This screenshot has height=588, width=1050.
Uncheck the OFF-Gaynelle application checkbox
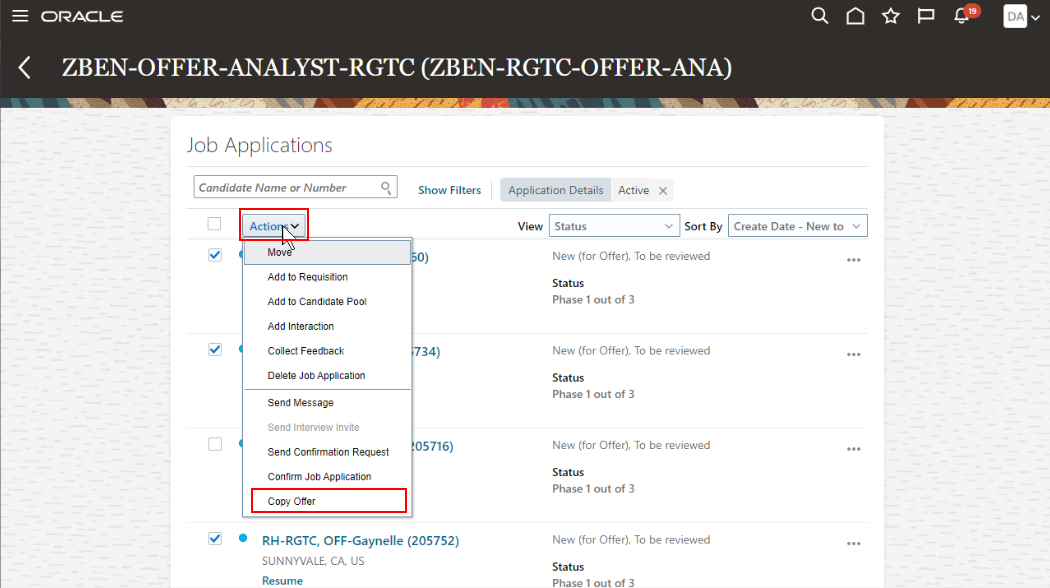coord(215,538)
